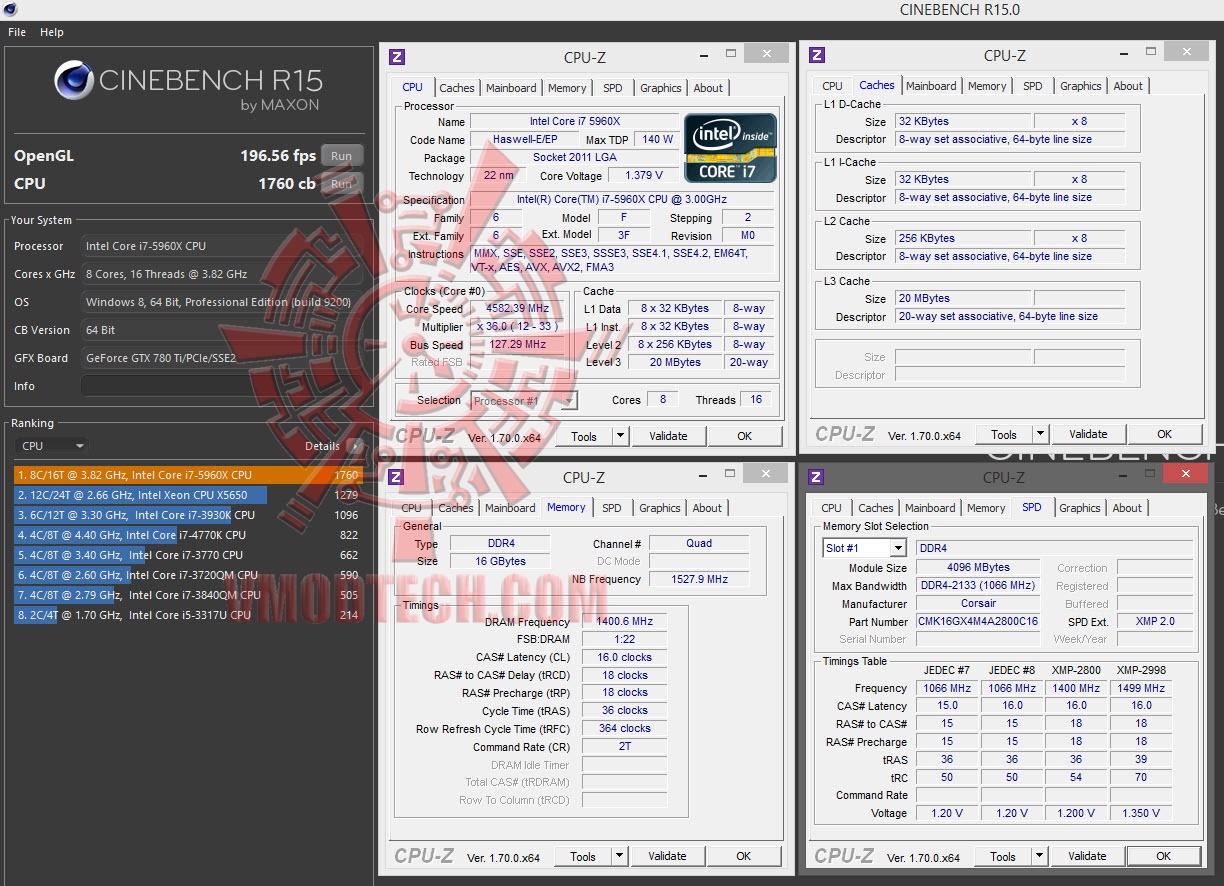Click Validate in CPU-Z Caches window

pos(1088,434)
